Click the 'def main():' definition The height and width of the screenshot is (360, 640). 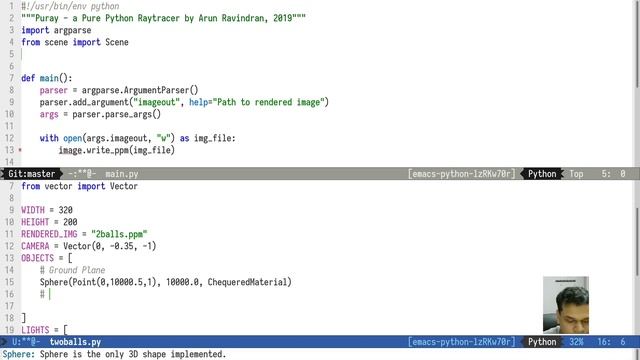[47, 78]
